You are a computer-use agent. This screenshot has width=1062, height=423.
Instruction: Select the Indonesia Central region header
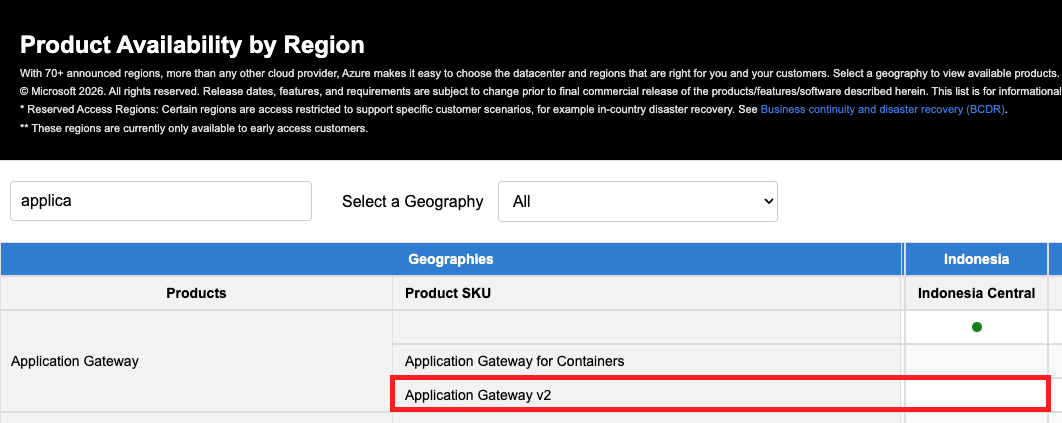pyautogui.click(x=976, y=293)
